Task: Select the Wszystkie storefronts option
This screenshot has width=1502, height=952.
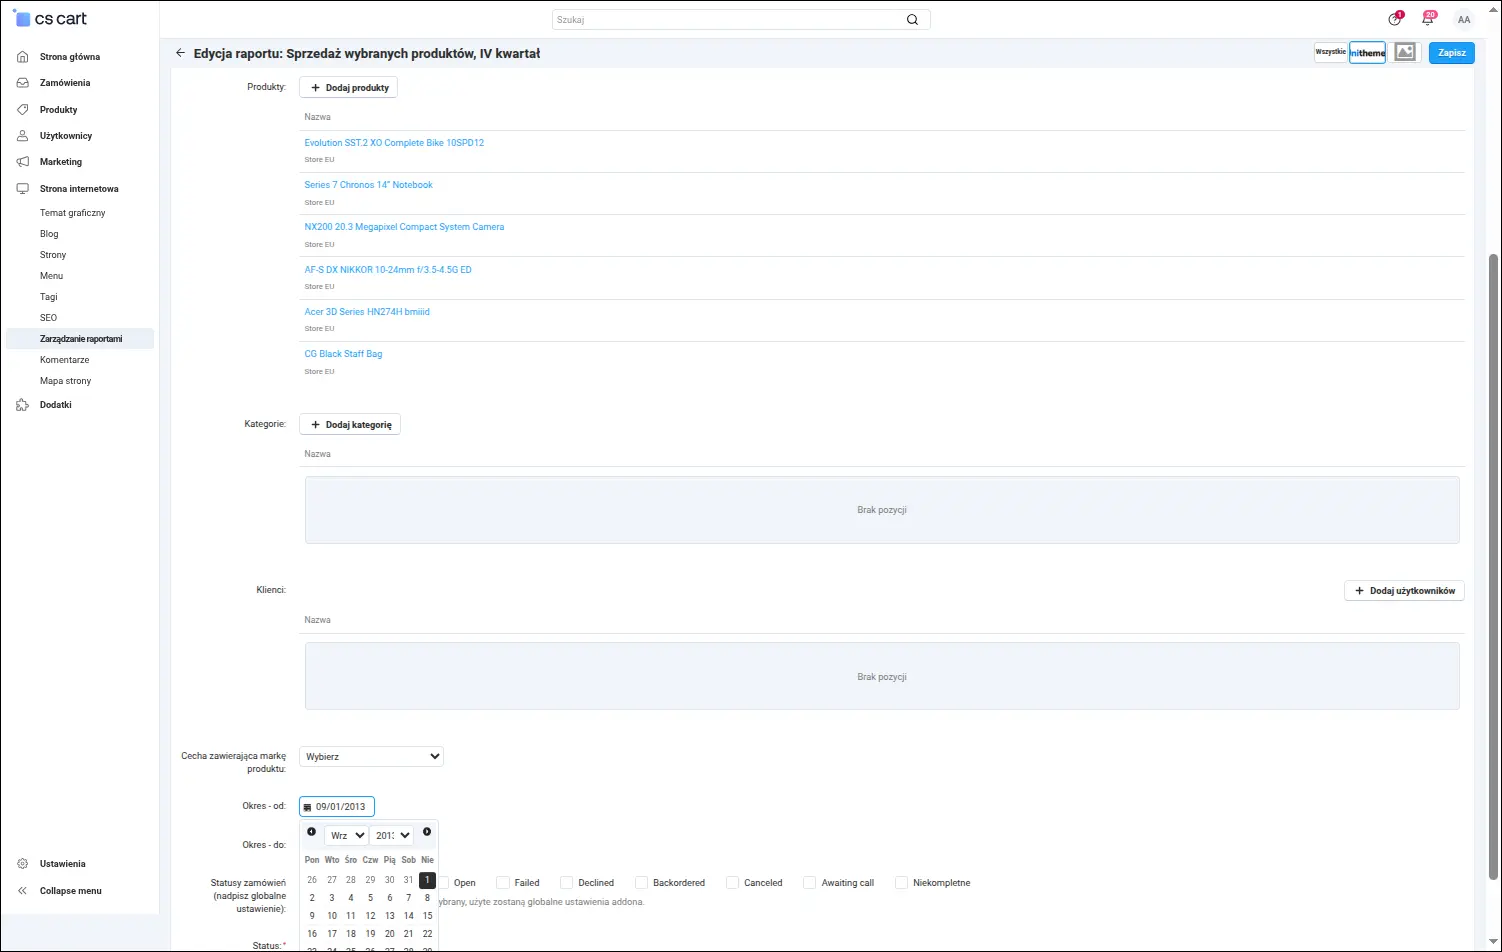Action: click(x=1331, y=52)
